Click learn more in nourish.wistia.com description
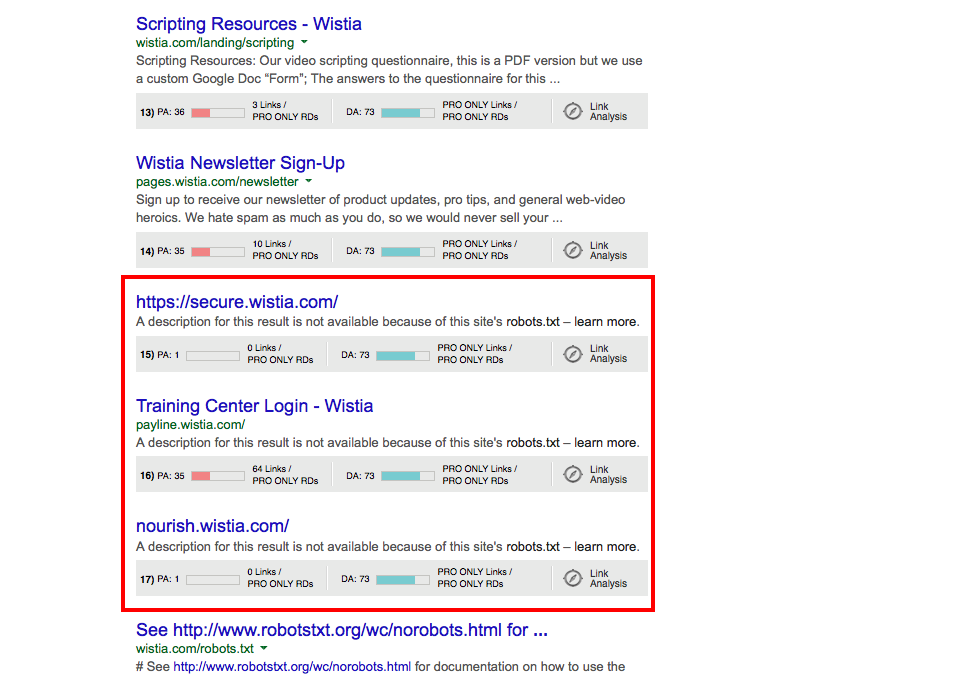979x677 pixels. (x=606, y=546)
